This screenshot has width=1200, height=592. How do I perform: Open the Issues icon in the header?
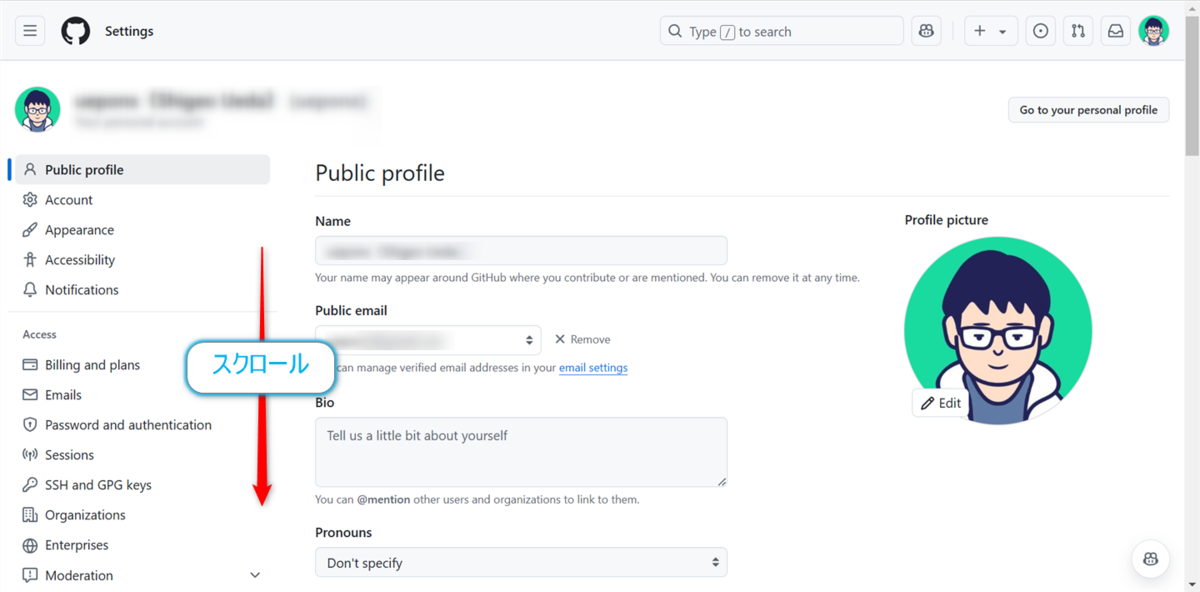click(x=1040, y=30)
